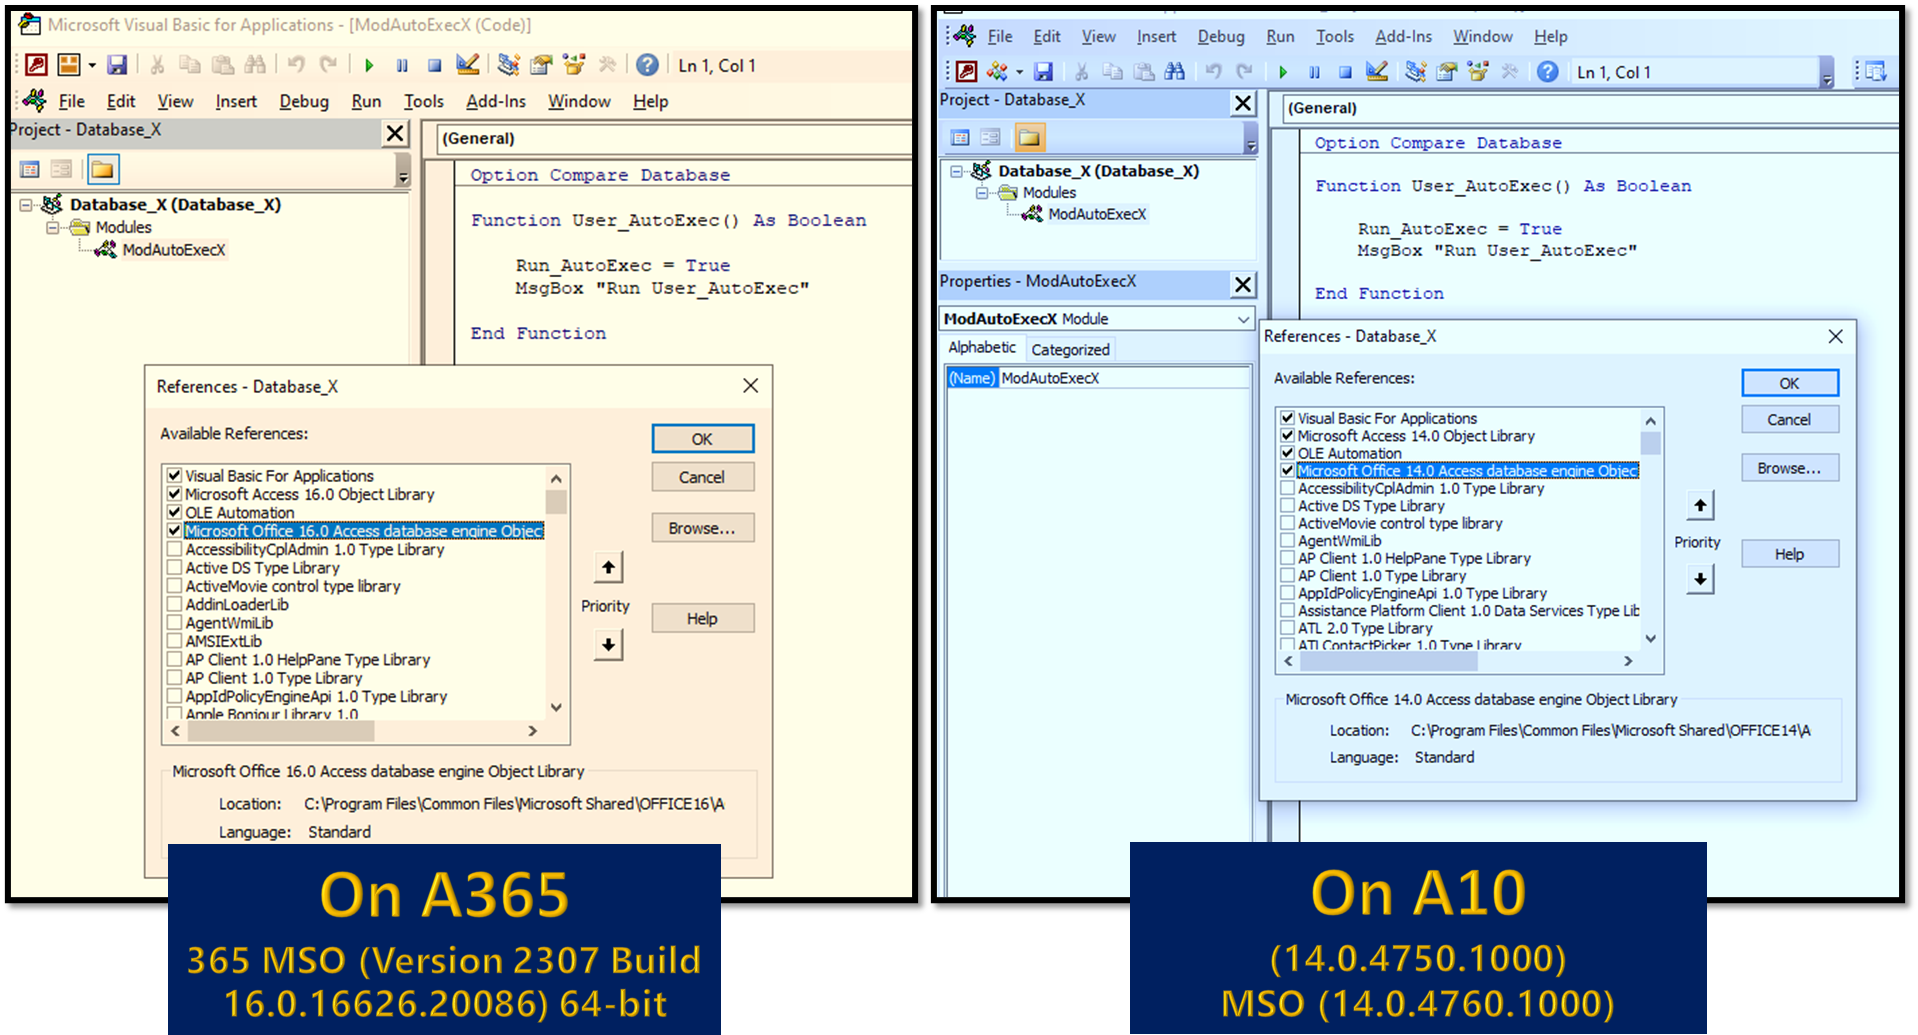Open Object Browser icon in A365 toolbar
This screenshot has height=1035, width=1918.
coord(574,65)
